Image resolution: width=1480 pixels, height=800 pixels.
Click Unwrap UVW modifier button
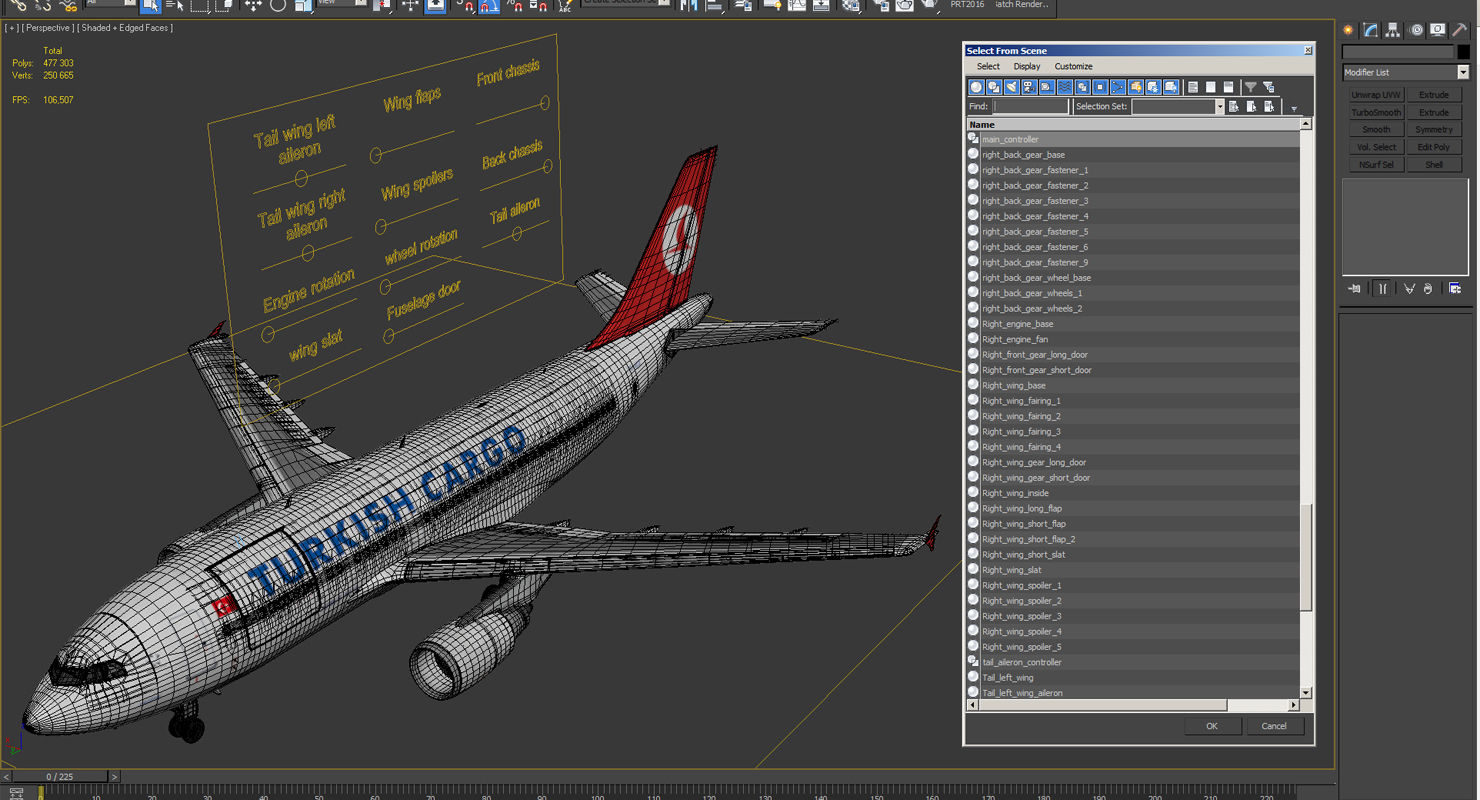(1376, 95)
